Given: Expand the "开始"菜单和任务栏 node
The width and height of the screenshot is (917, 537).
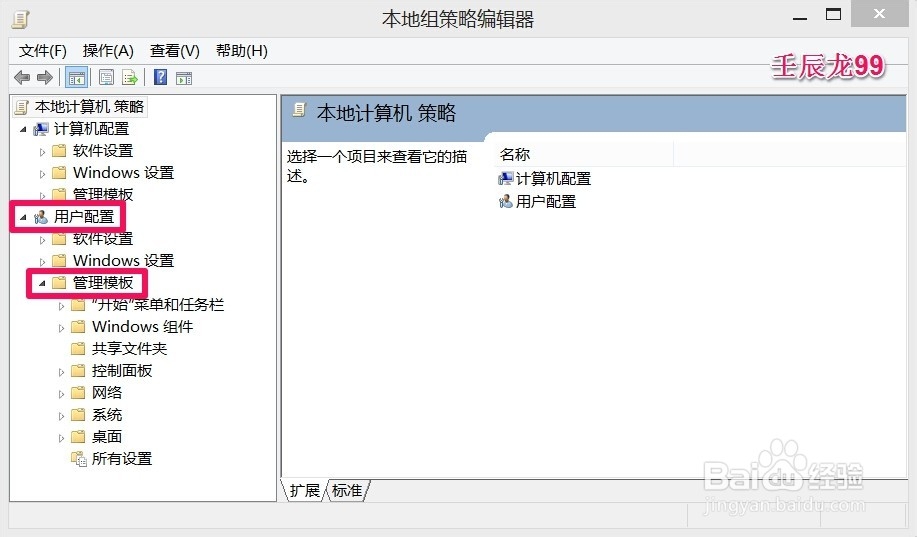Looking at the screenshot, I should tap(61, 306).
